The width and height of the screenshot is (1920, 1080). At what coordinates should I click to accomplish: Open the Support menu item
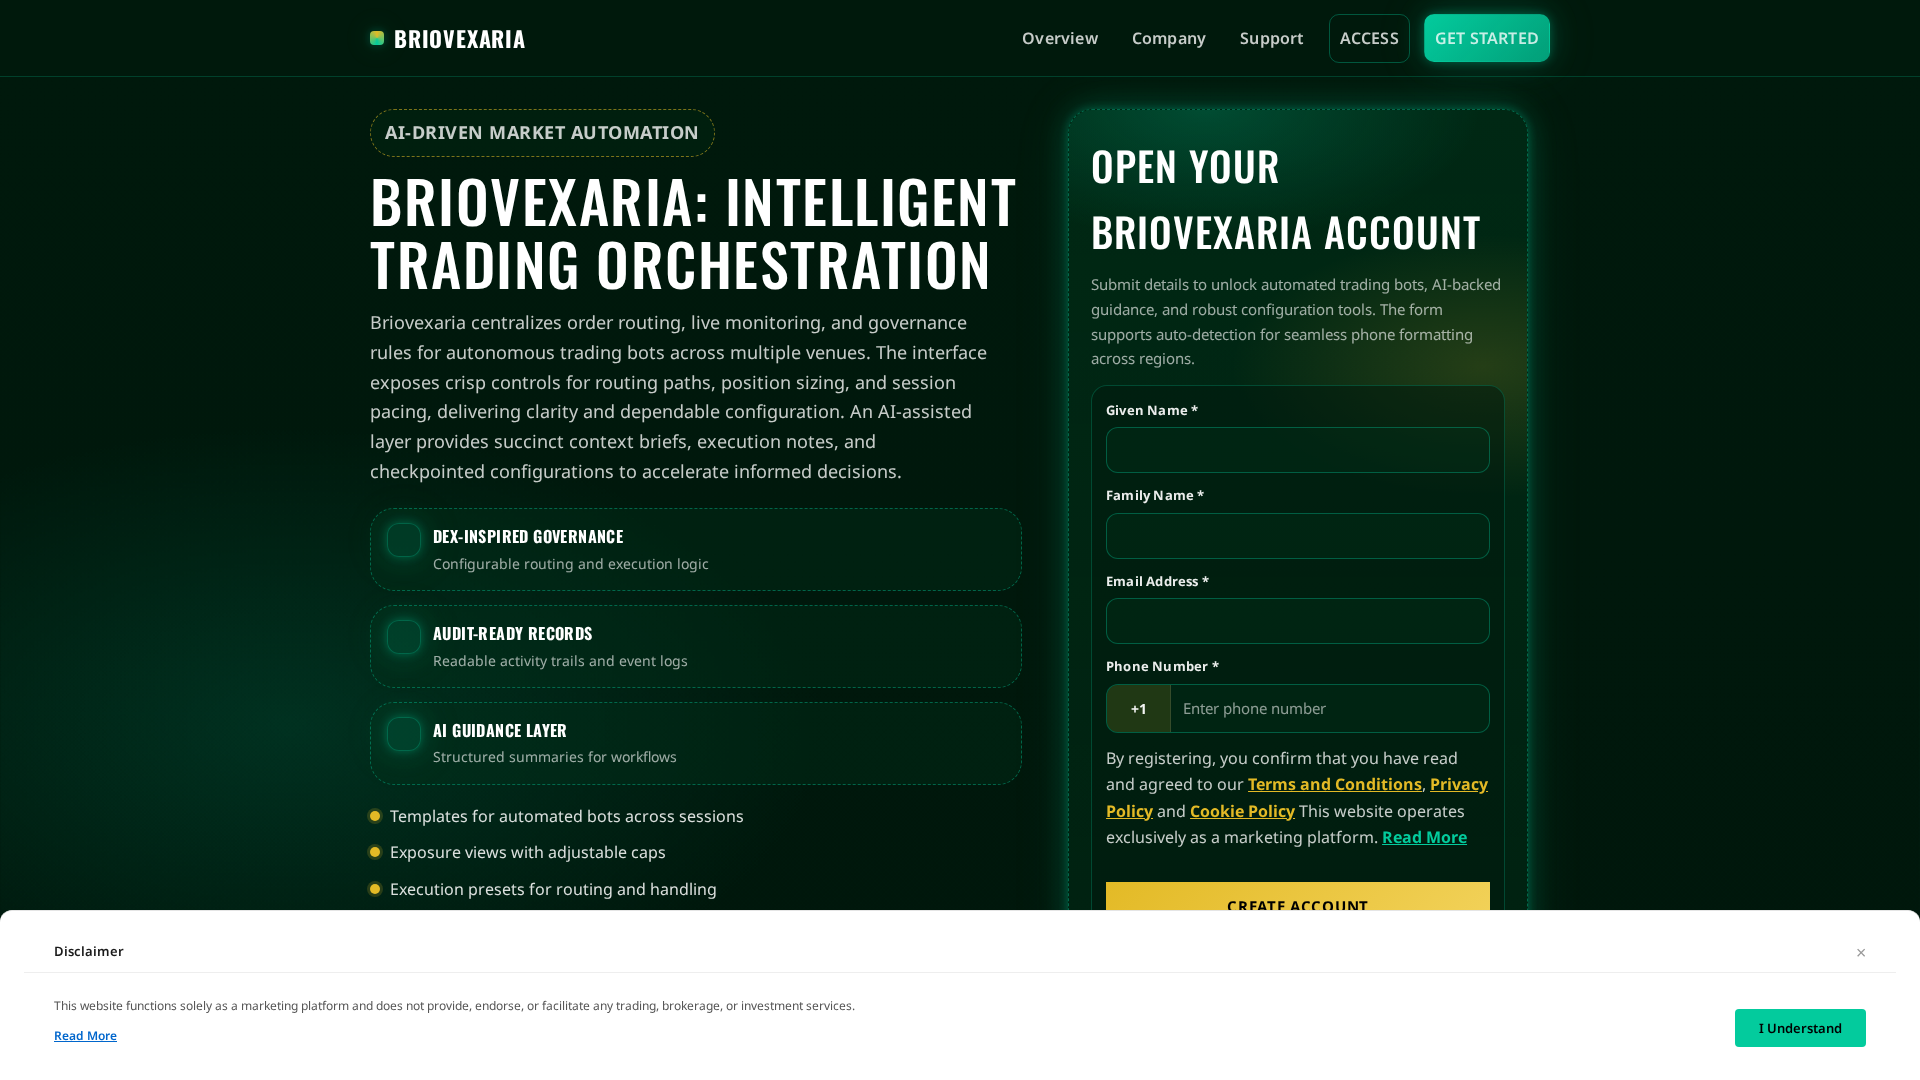click(1271, 38)
